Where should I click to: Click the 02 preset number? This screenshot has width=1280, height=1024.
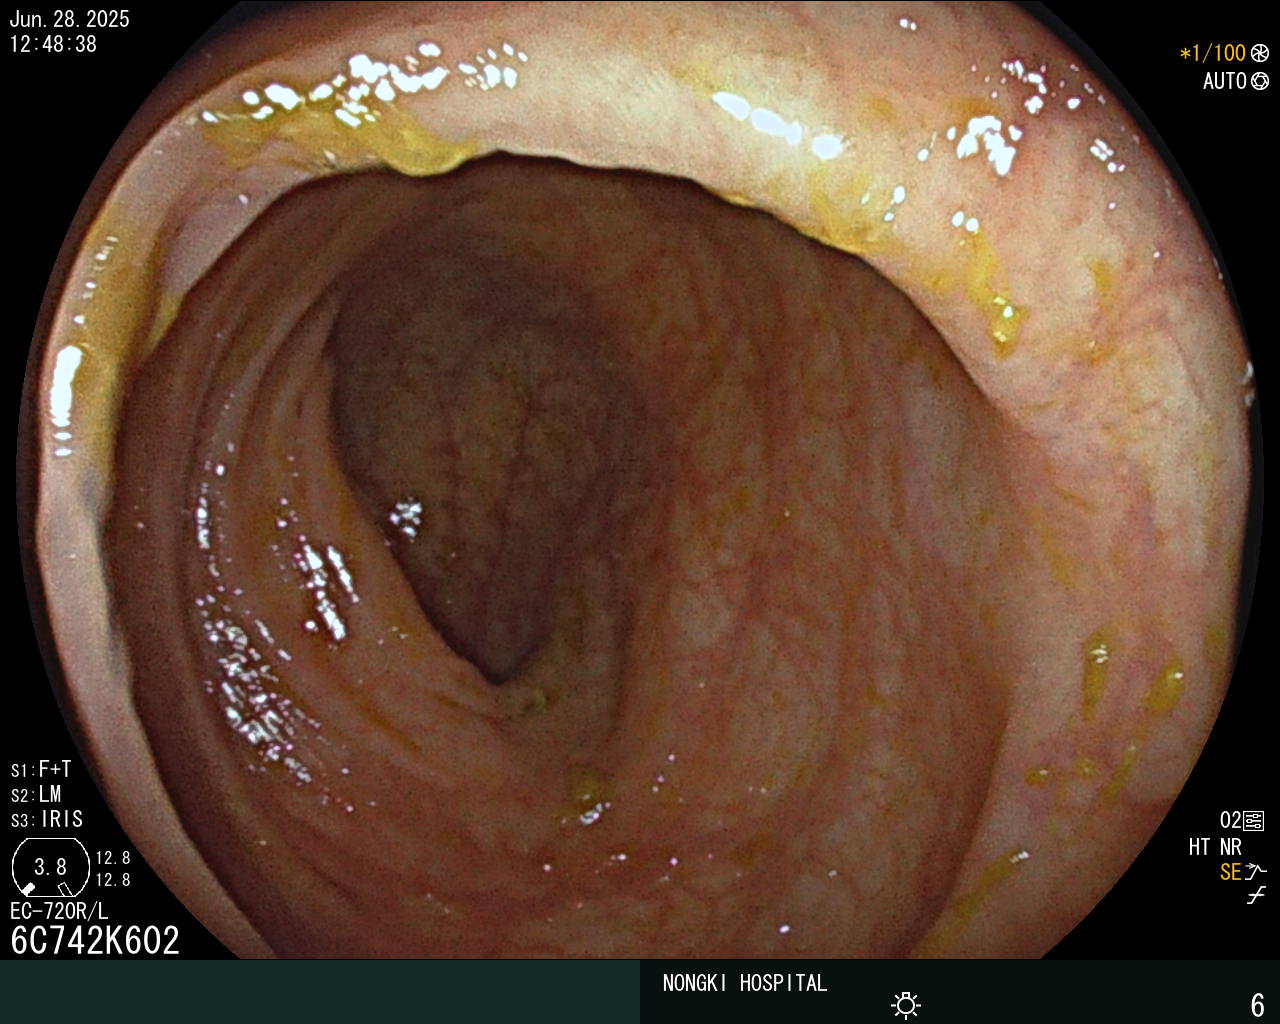click(x=1230, y=821)
